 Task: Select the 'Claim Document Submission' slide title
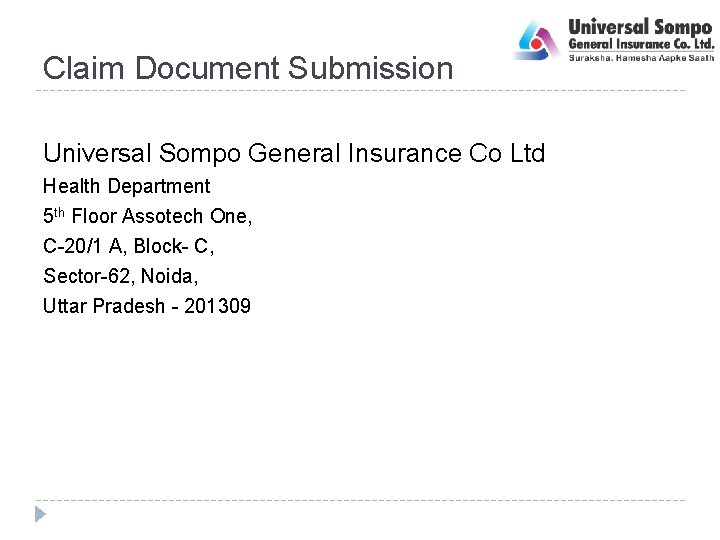point(248,69)
